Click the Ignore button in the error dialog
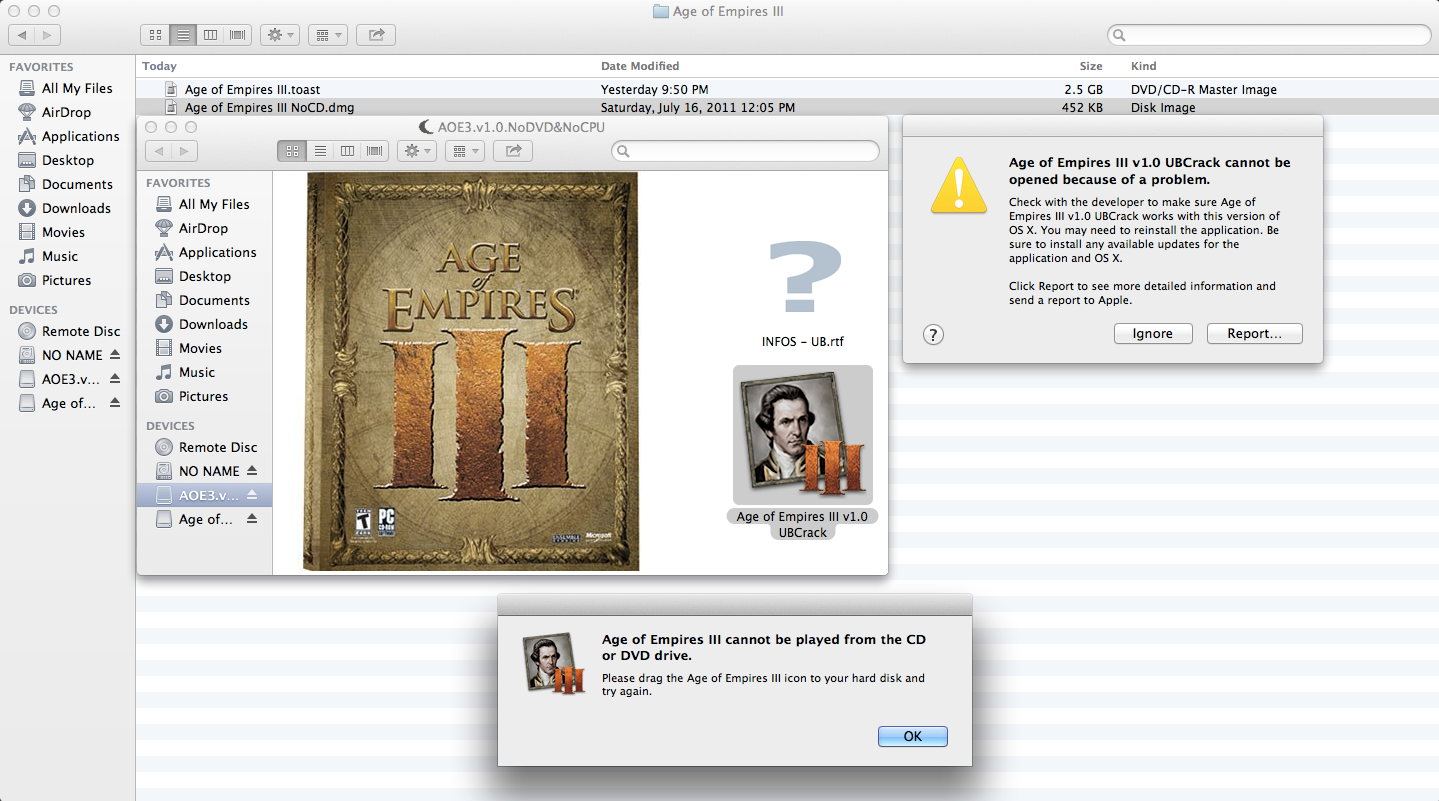 click(1152, 334)
